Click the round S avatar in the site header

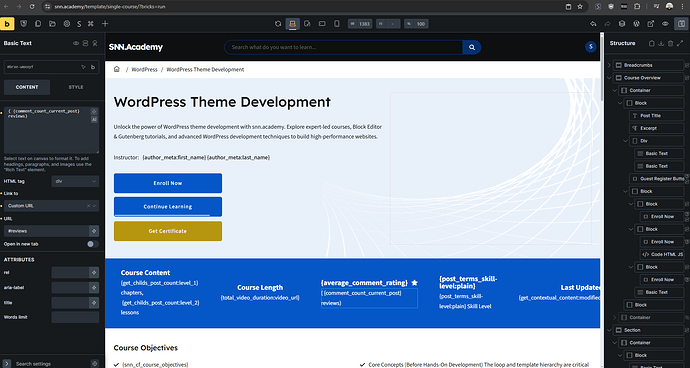(x=591, y=47)
